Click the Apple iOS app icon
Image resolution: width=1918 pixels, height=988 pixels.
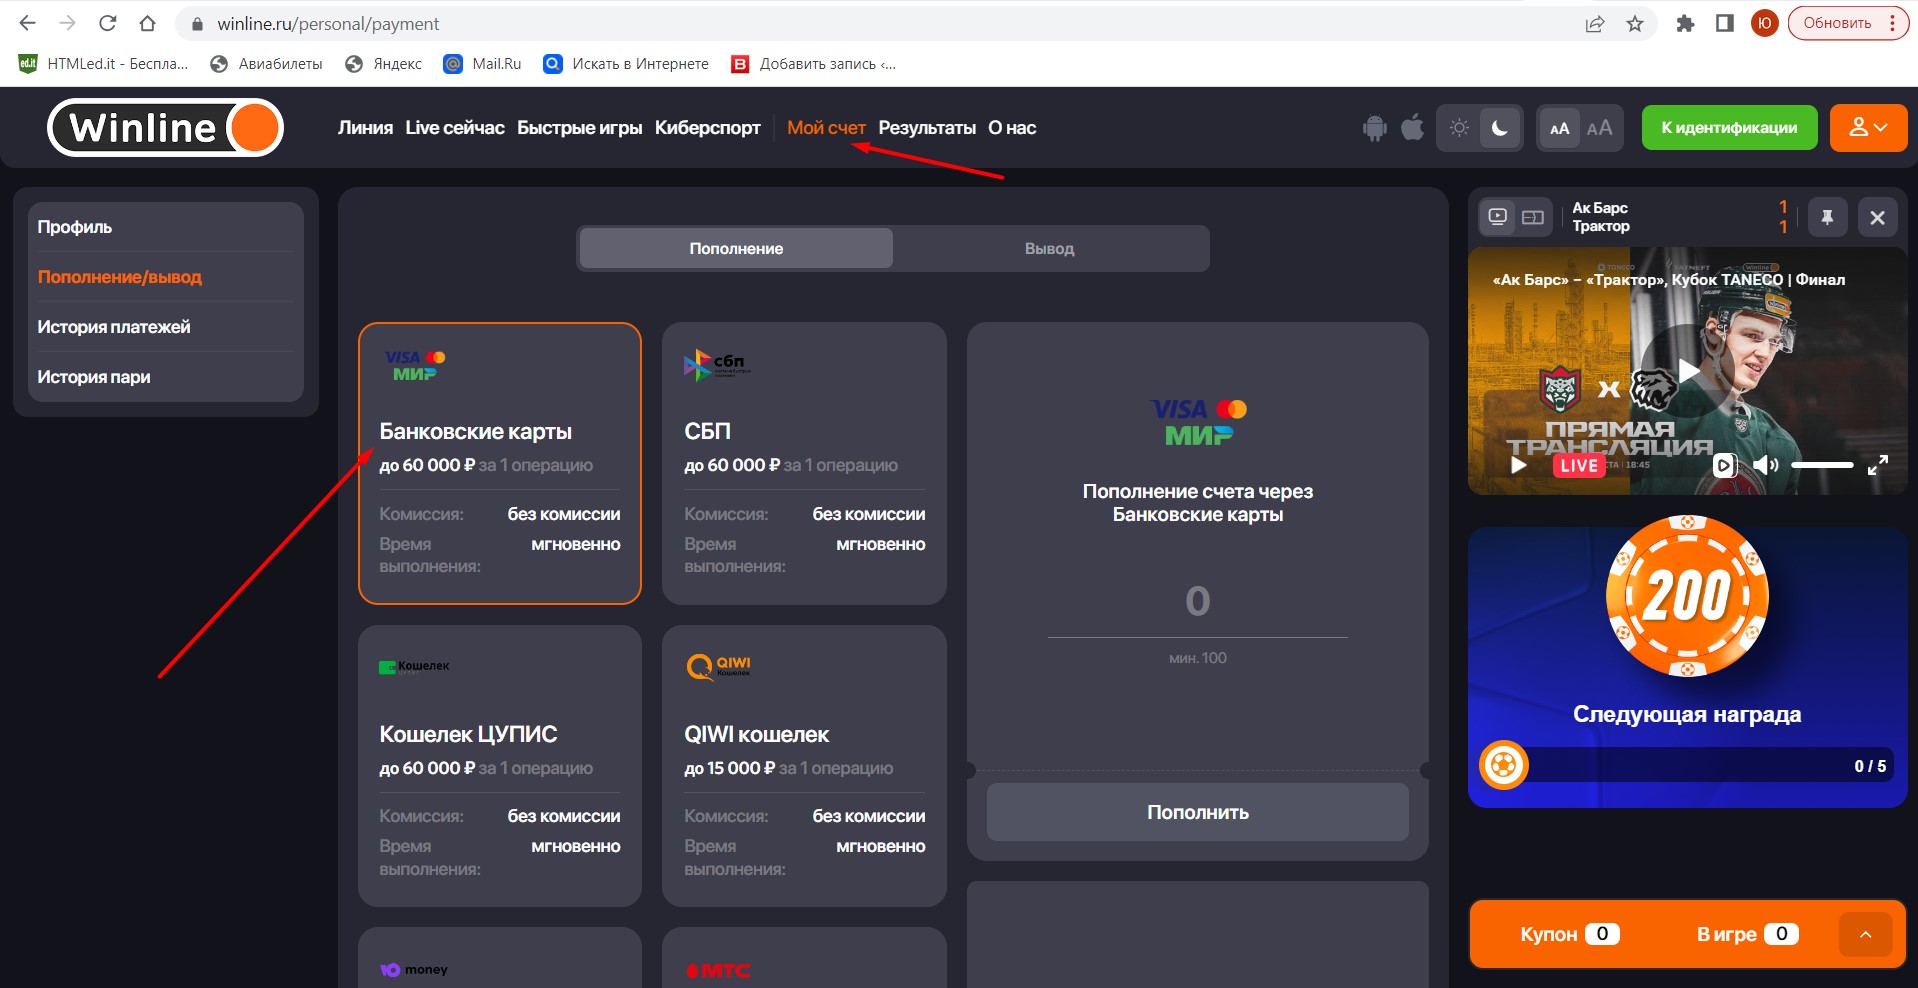pyautogui.click(x=1412, y=128)
